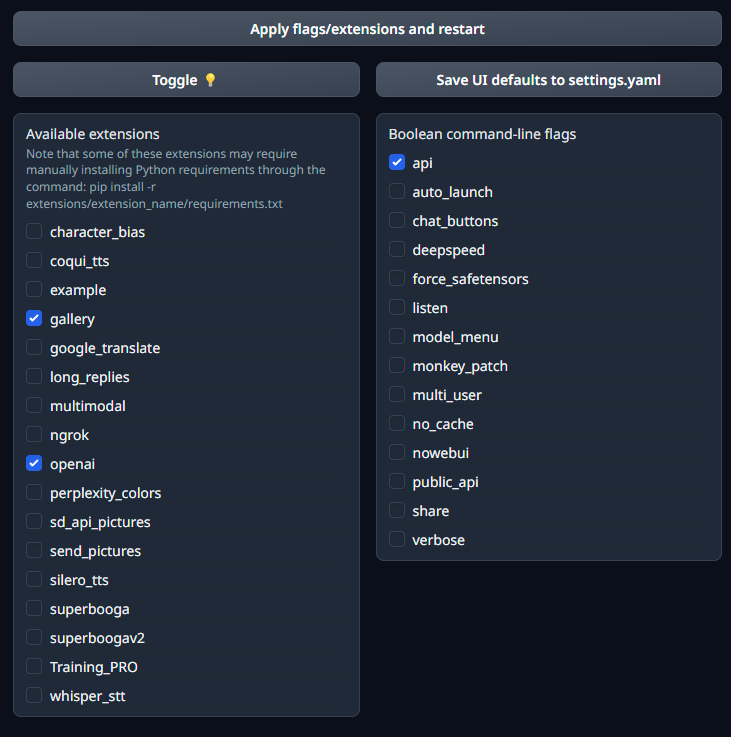Enable the coqui_tts extension
The image size is (731, 737).
click(x=34, y=260)
